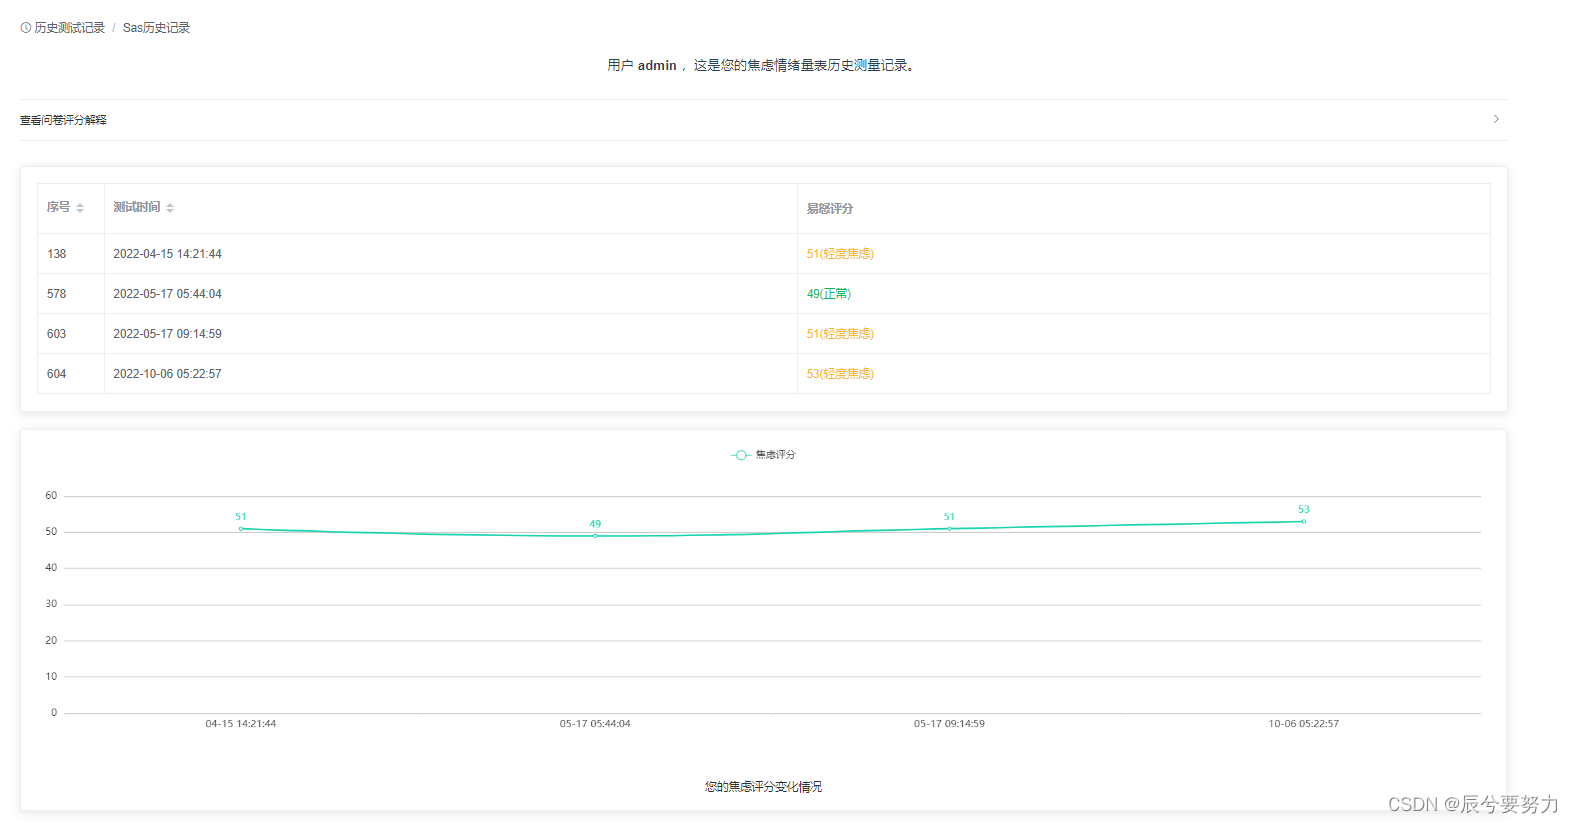1572x823 pixels.
Task: Select the Sas历史记录 breadcrumb item
Action: coord(156,28)
